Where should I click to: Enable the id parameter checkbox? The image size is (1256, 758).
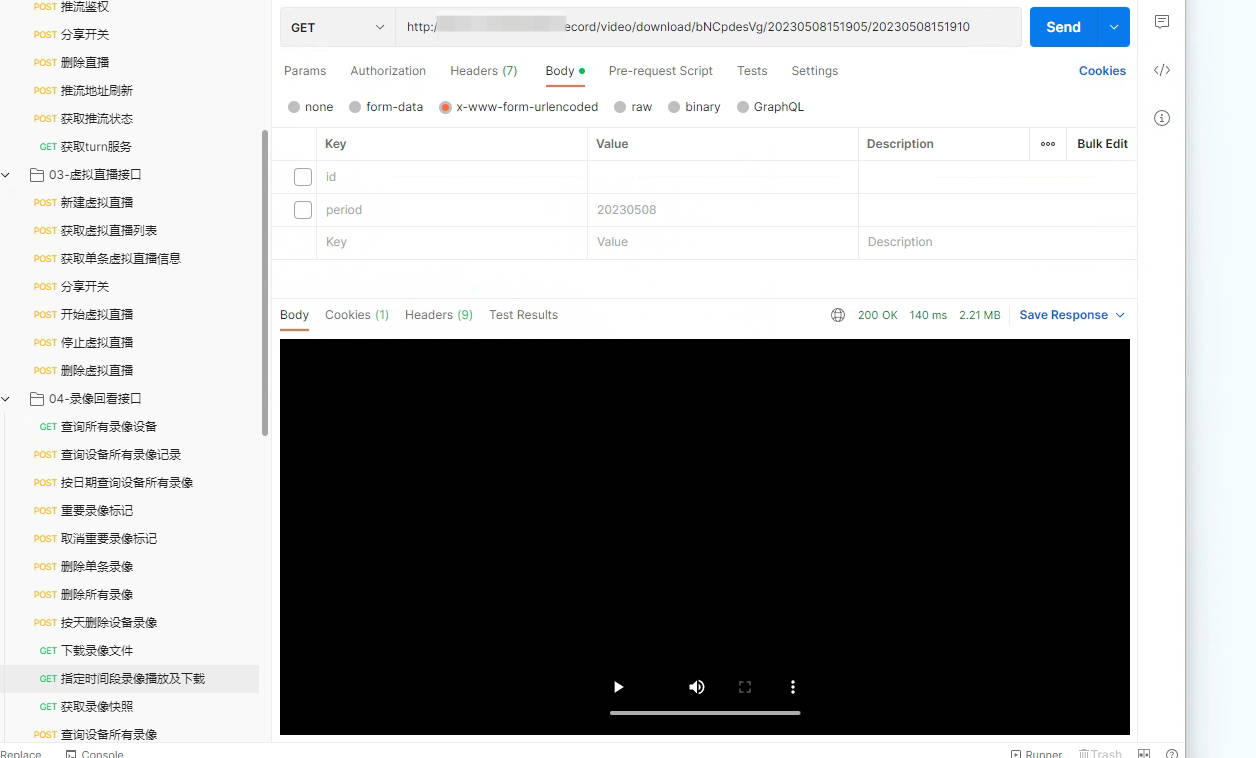[x=303, y=177]
